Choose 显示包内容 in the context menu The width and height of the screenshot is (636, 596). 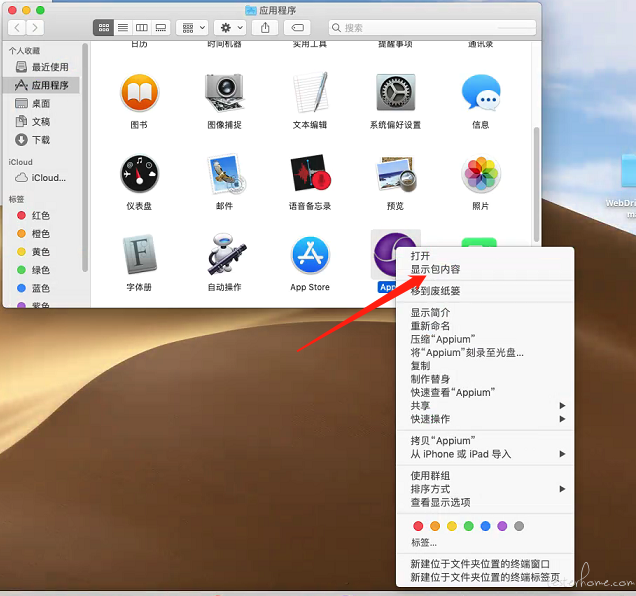(x=485, y=269)
